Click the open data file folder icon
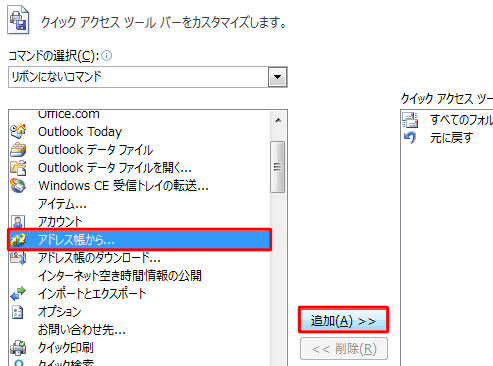Screen dimensions: 493x366 point(18,168)
